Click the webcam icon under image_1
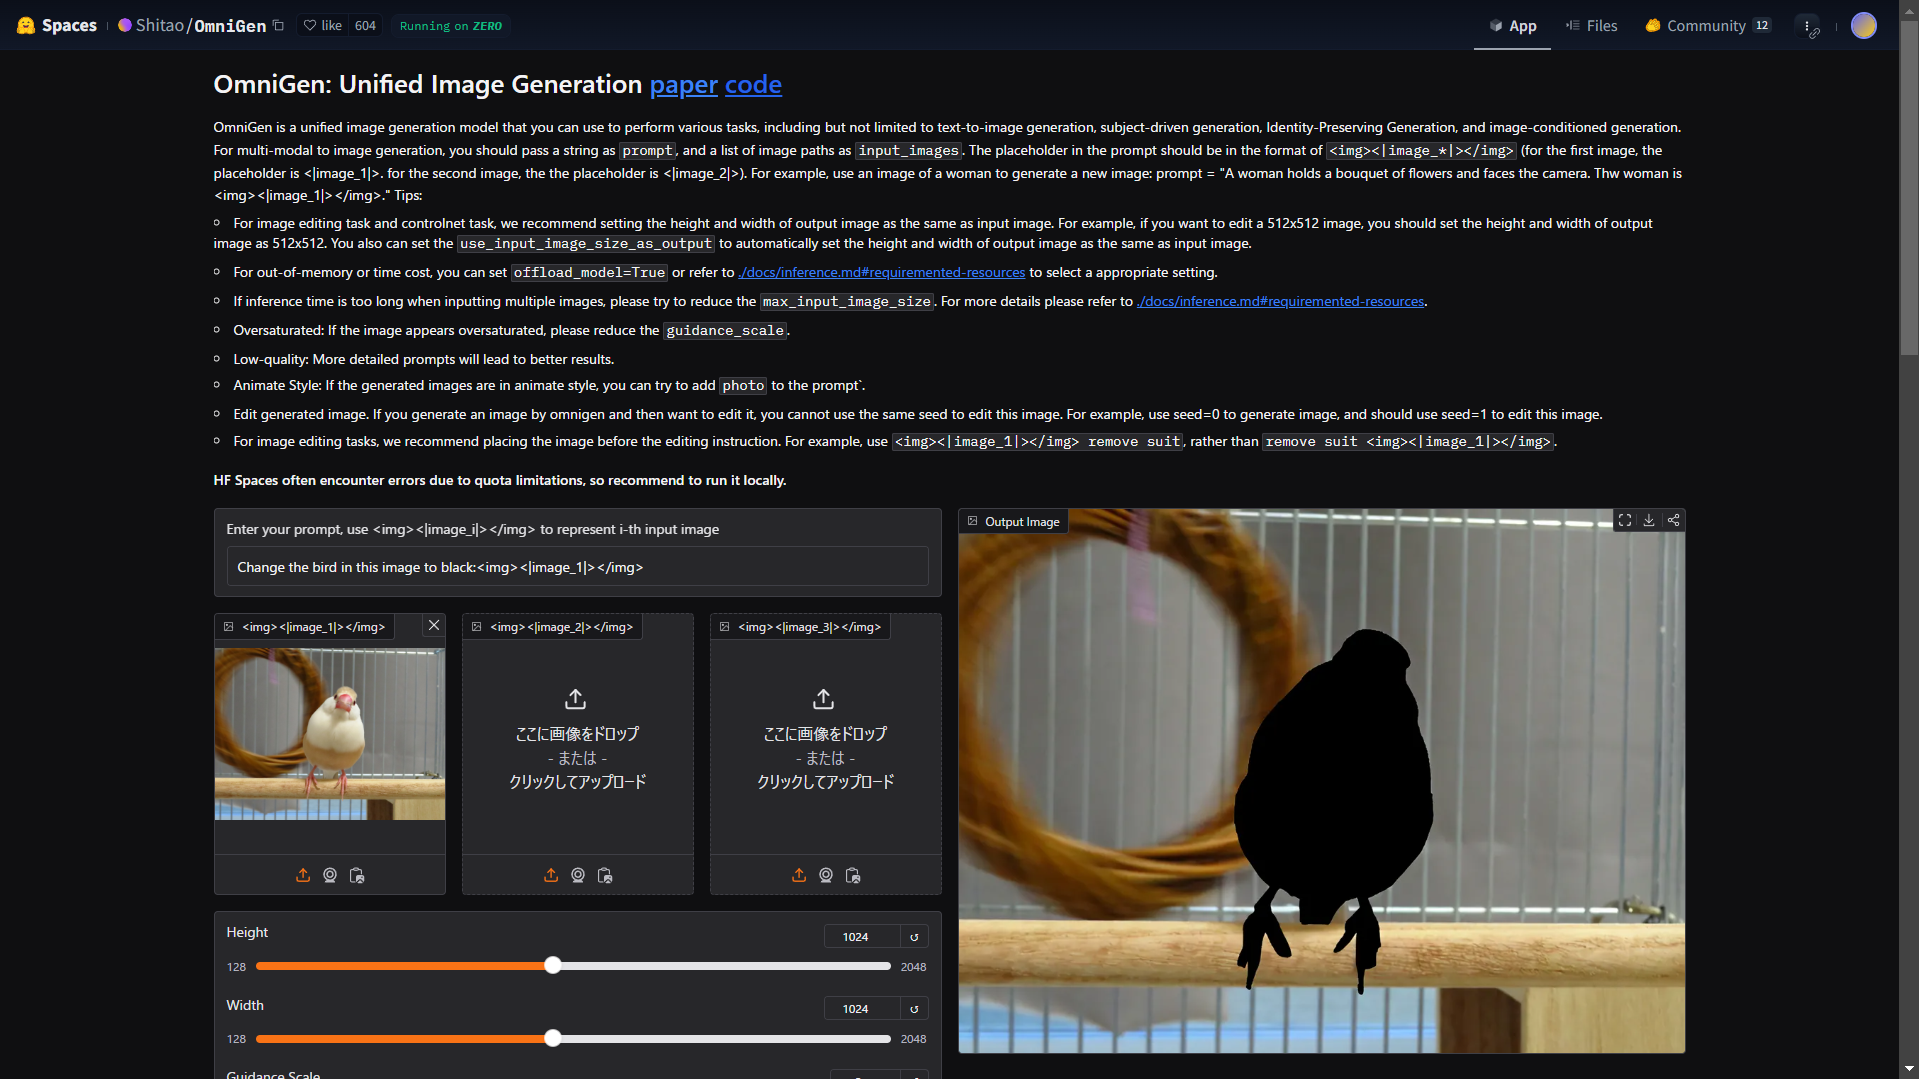 click(330, 876)
